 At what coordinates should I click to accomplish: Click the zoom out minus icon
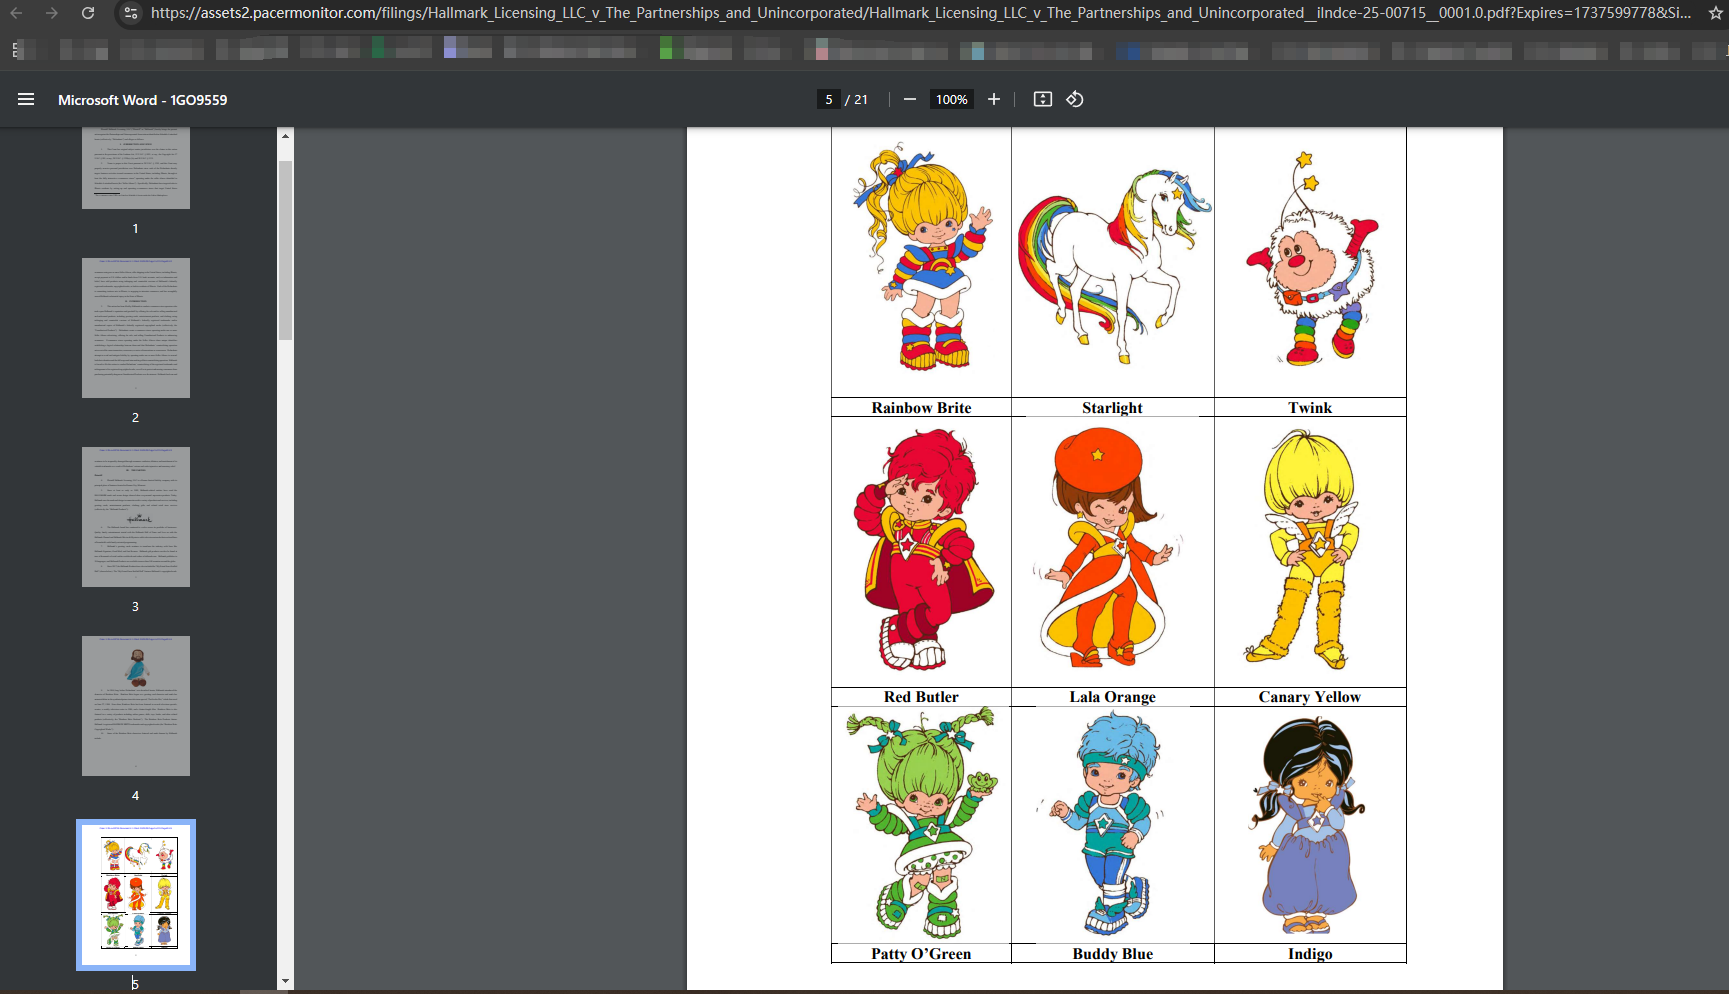pos(909,99)
